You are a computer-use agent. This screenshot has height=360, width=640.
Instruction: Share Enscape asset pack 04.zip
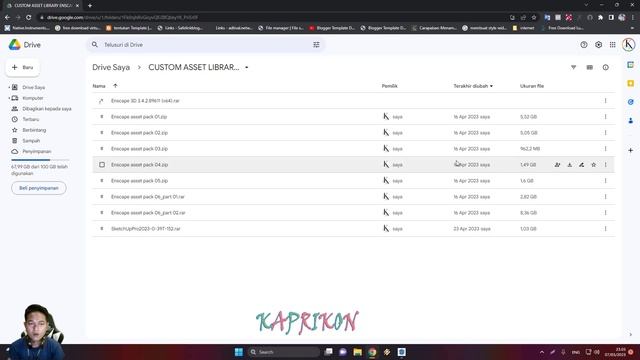click(x=558, y=165)
